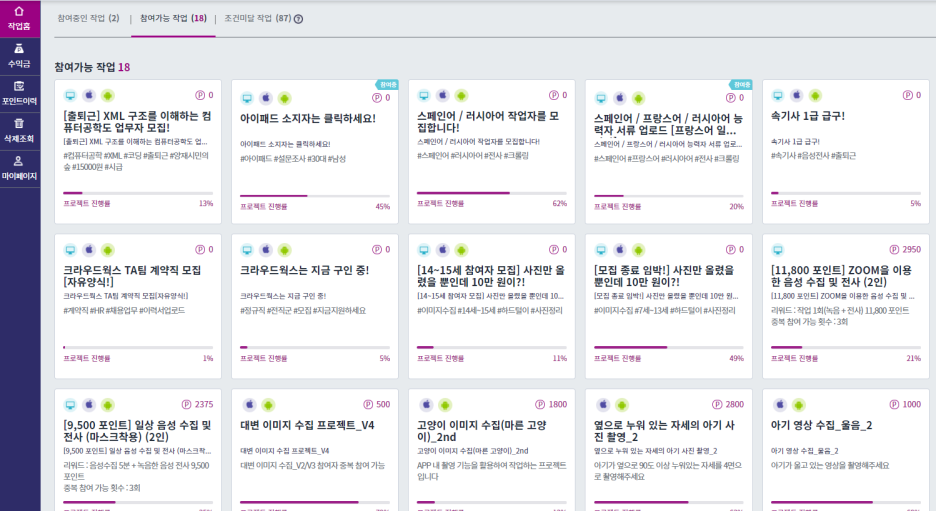936x511 pixels.
Task: Click 13% progress label on XML card
Action: click(x=206, y=204)
